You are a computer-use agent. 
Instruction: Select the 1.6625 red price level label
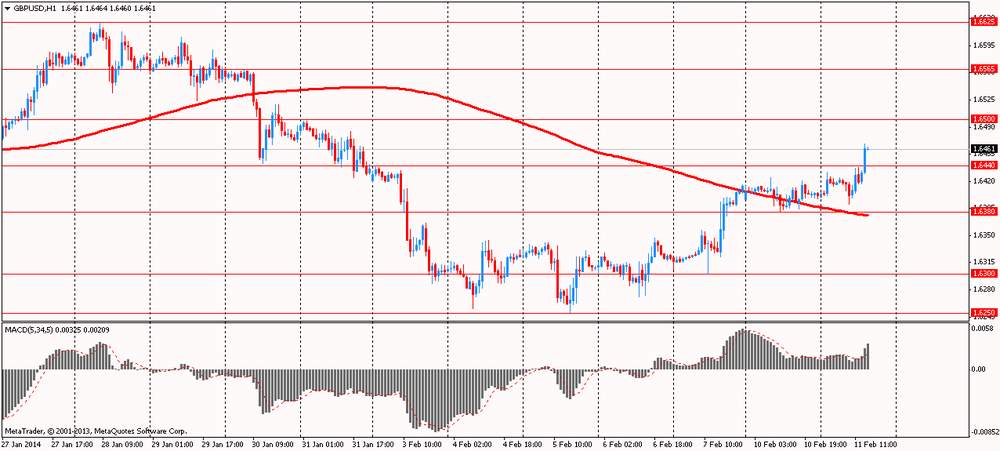(x=983, y=22)
